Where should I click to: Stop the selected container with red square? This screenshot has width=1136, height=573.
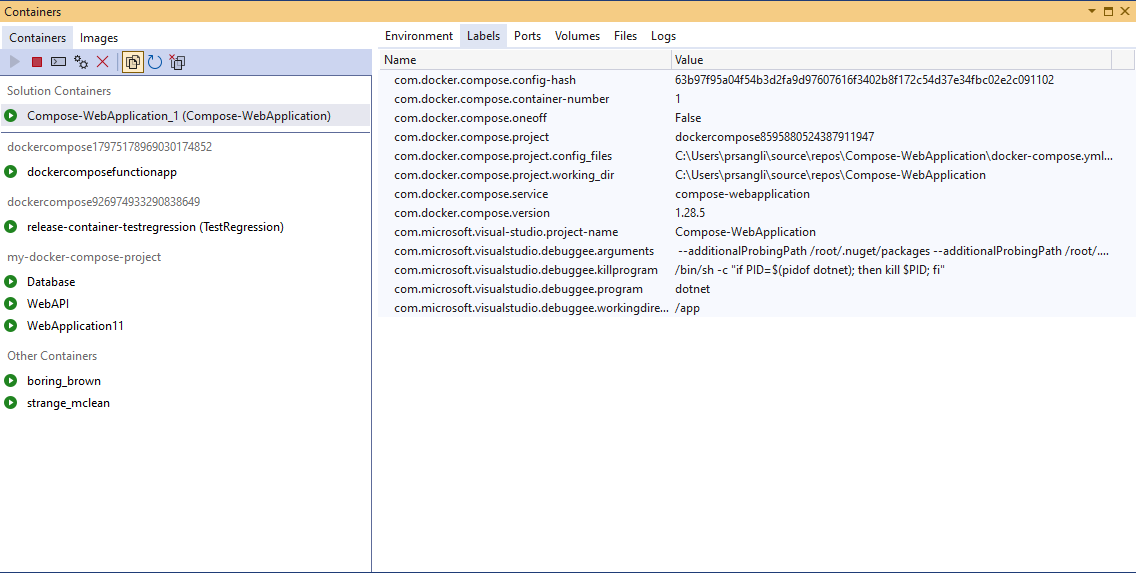[37, 62]
